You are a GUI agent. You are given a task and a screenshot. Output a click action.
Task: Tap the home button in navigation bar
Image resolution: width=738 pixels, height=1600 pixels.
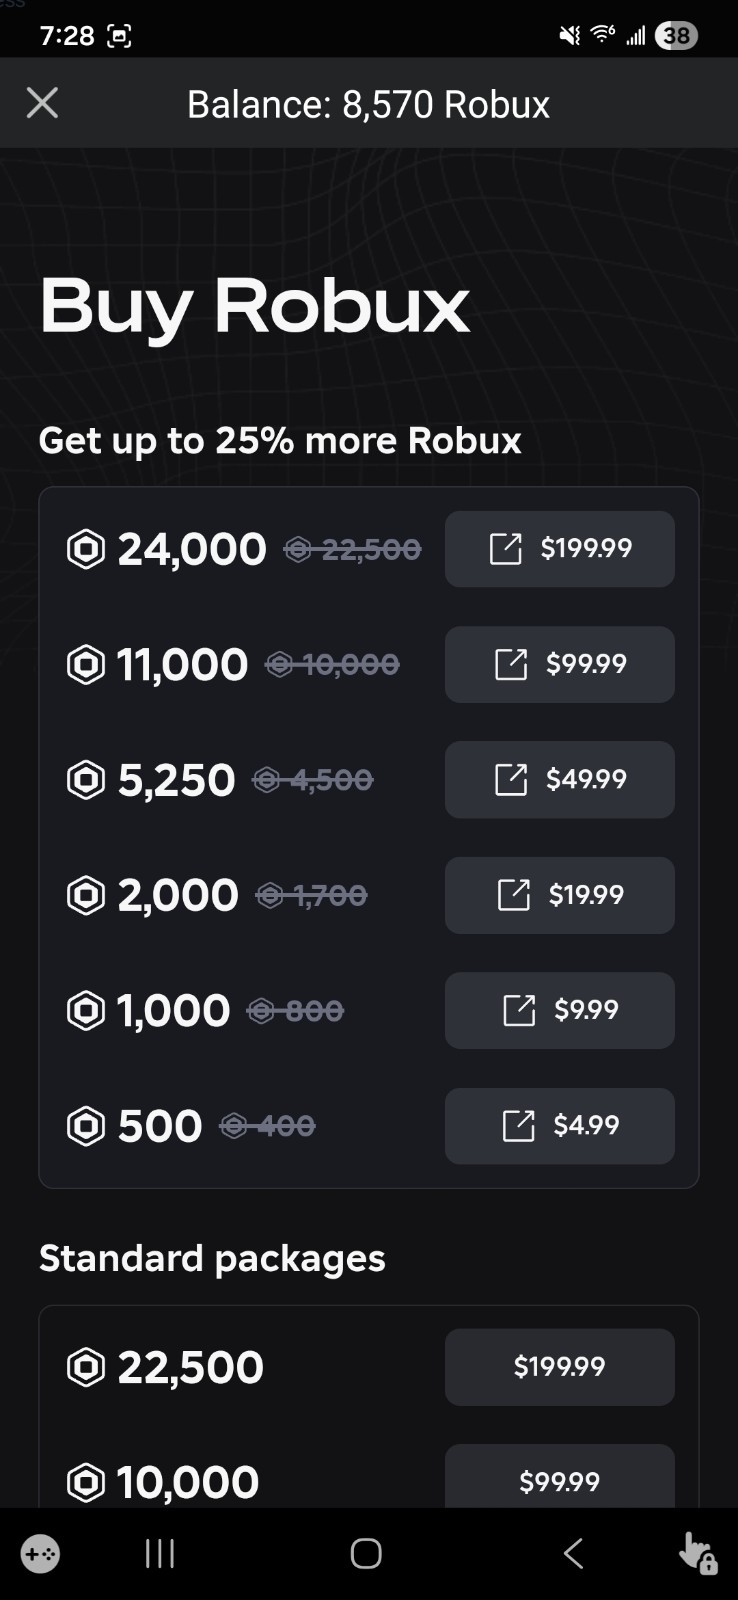point(365,1553)
